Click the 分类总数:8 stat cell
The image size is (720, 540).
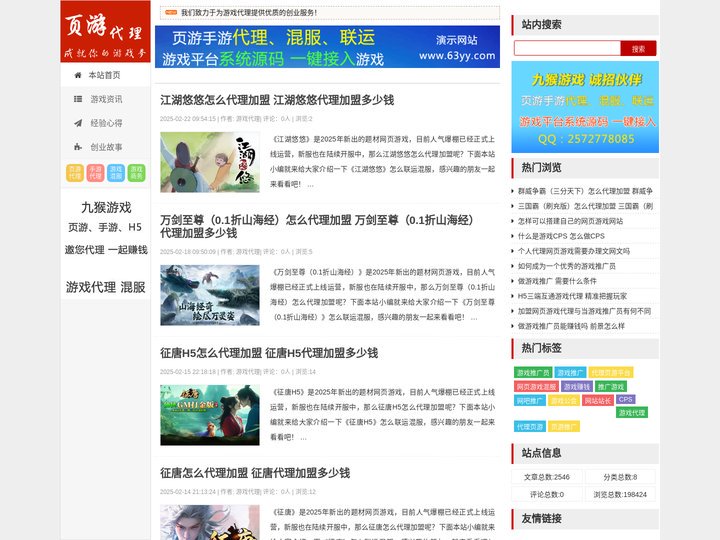pos(620,477)
